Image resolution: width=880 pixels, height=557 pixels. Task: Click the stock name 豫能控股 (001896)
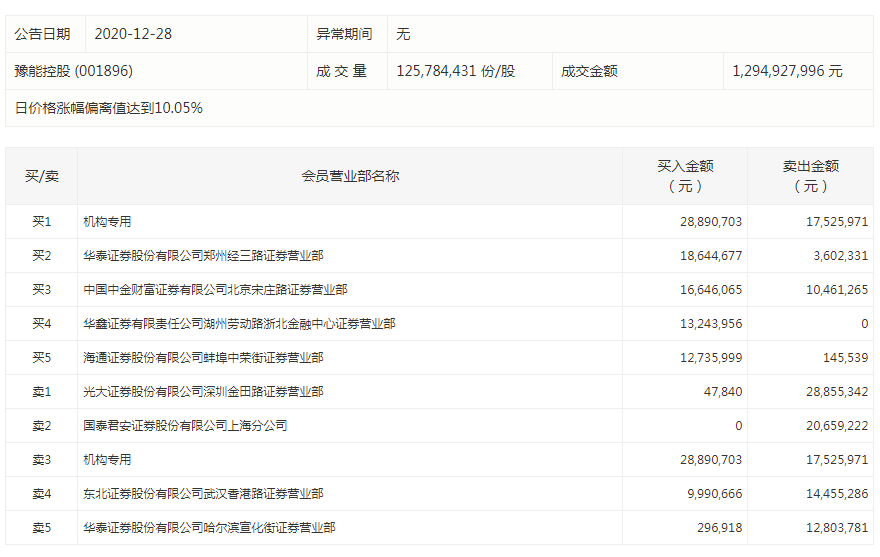[74, 71]
